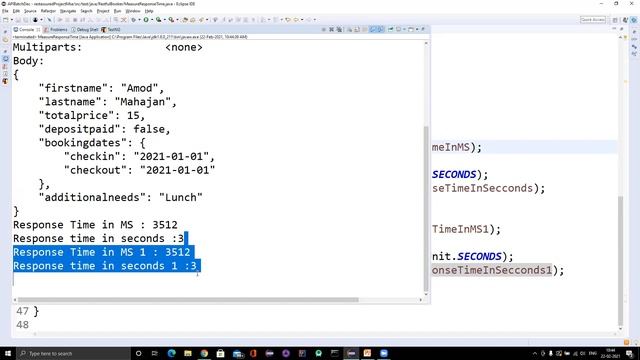The image size is (640, 360).
Task: Open the Edit menu
Action: click(16, 11)
